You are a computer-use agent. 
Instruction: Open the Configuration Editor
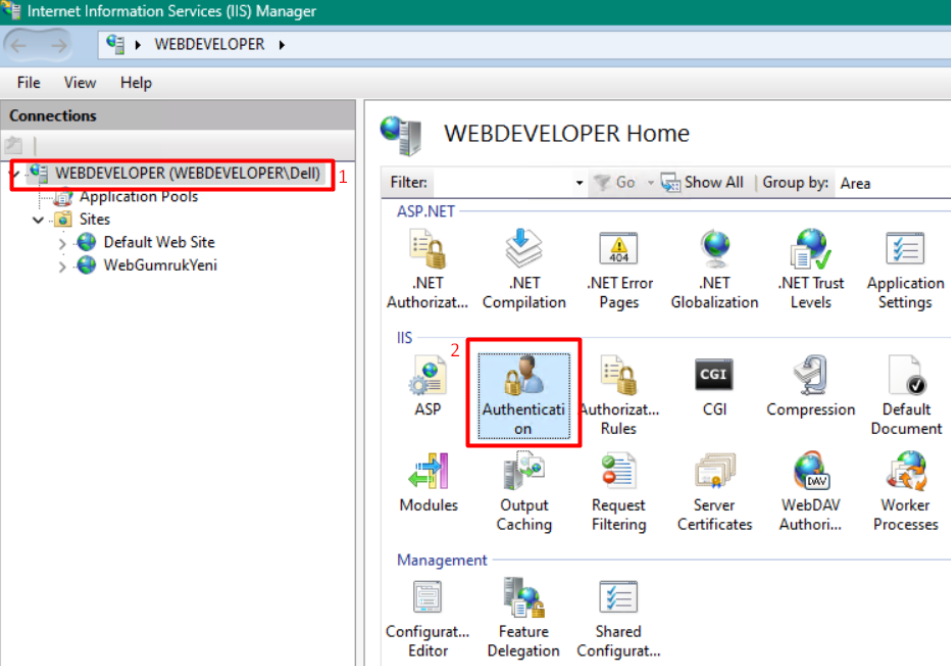tap(428, 618)
